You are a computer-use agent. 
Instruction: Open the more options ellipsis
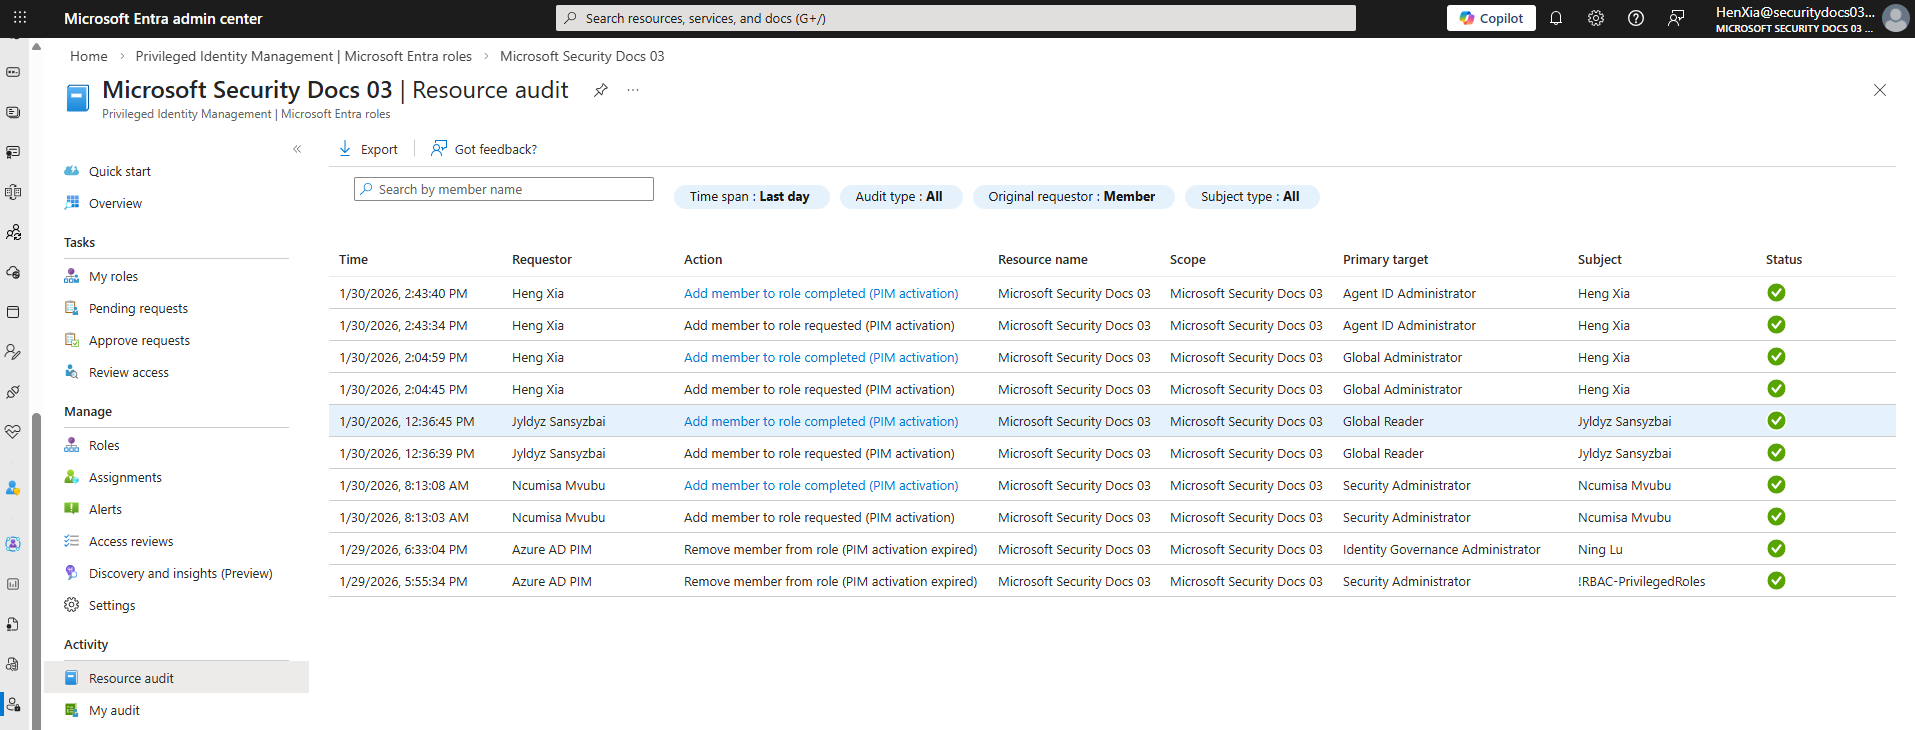[633, 90]
